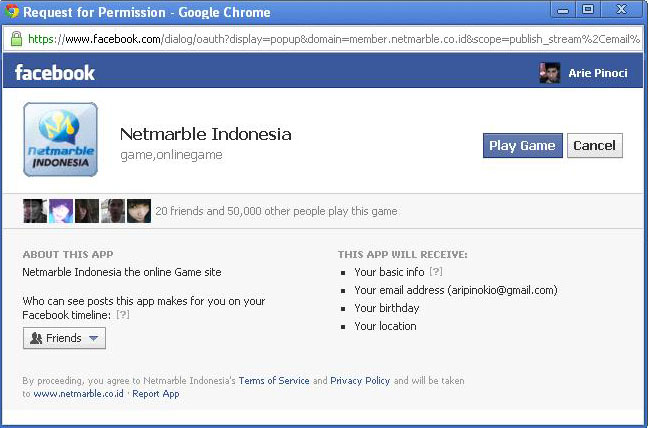Visit www.netmarble.co.id link
648x428 pixels.
79,394
